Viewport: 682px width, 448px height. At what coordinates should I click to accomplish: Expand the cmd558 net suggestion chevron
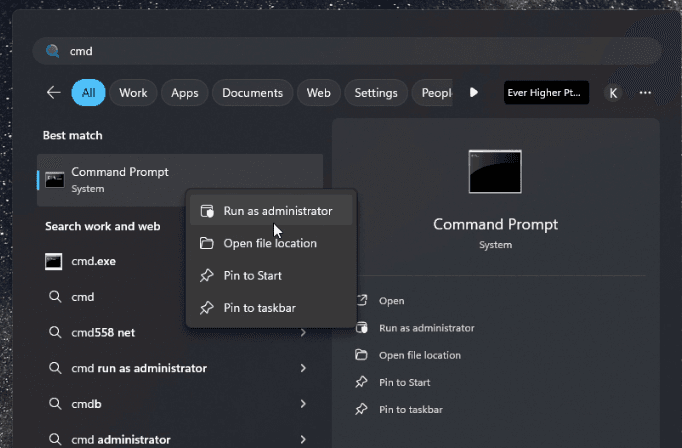coord(303,333)
